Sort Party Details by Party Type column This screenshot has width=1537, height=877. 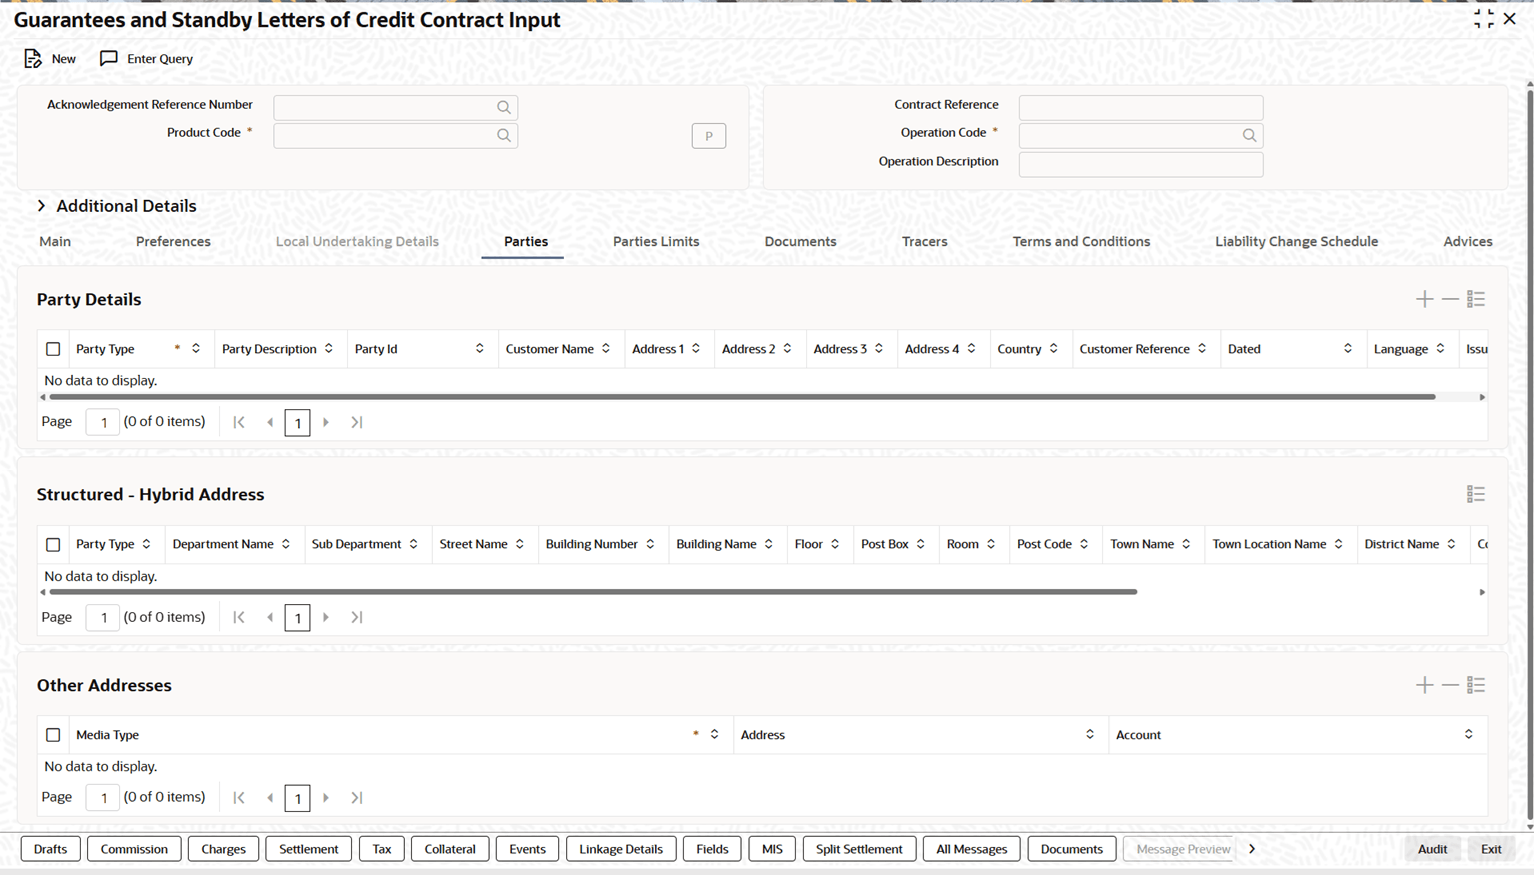pyautogui.click(x=196, y=349)
